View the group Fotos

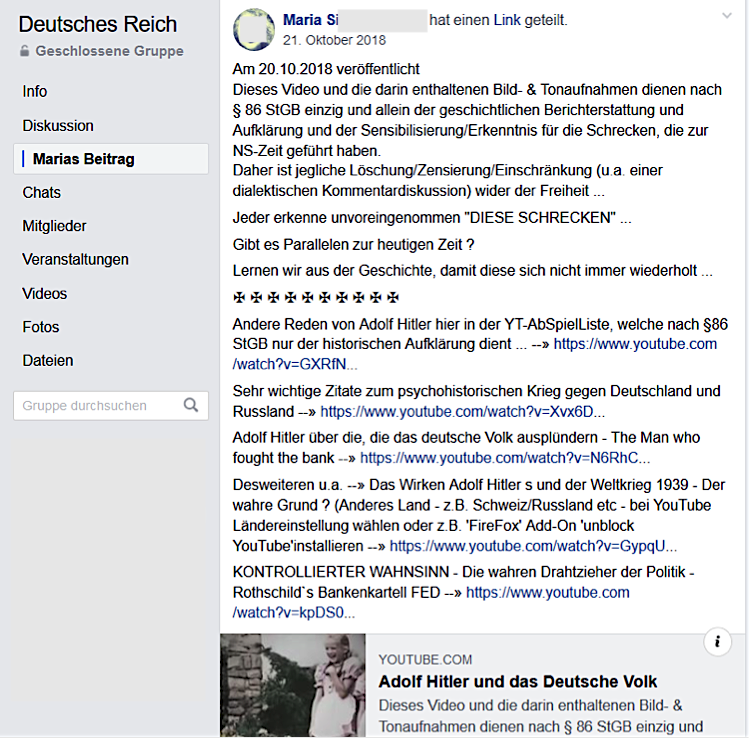(x=41, y=327)
